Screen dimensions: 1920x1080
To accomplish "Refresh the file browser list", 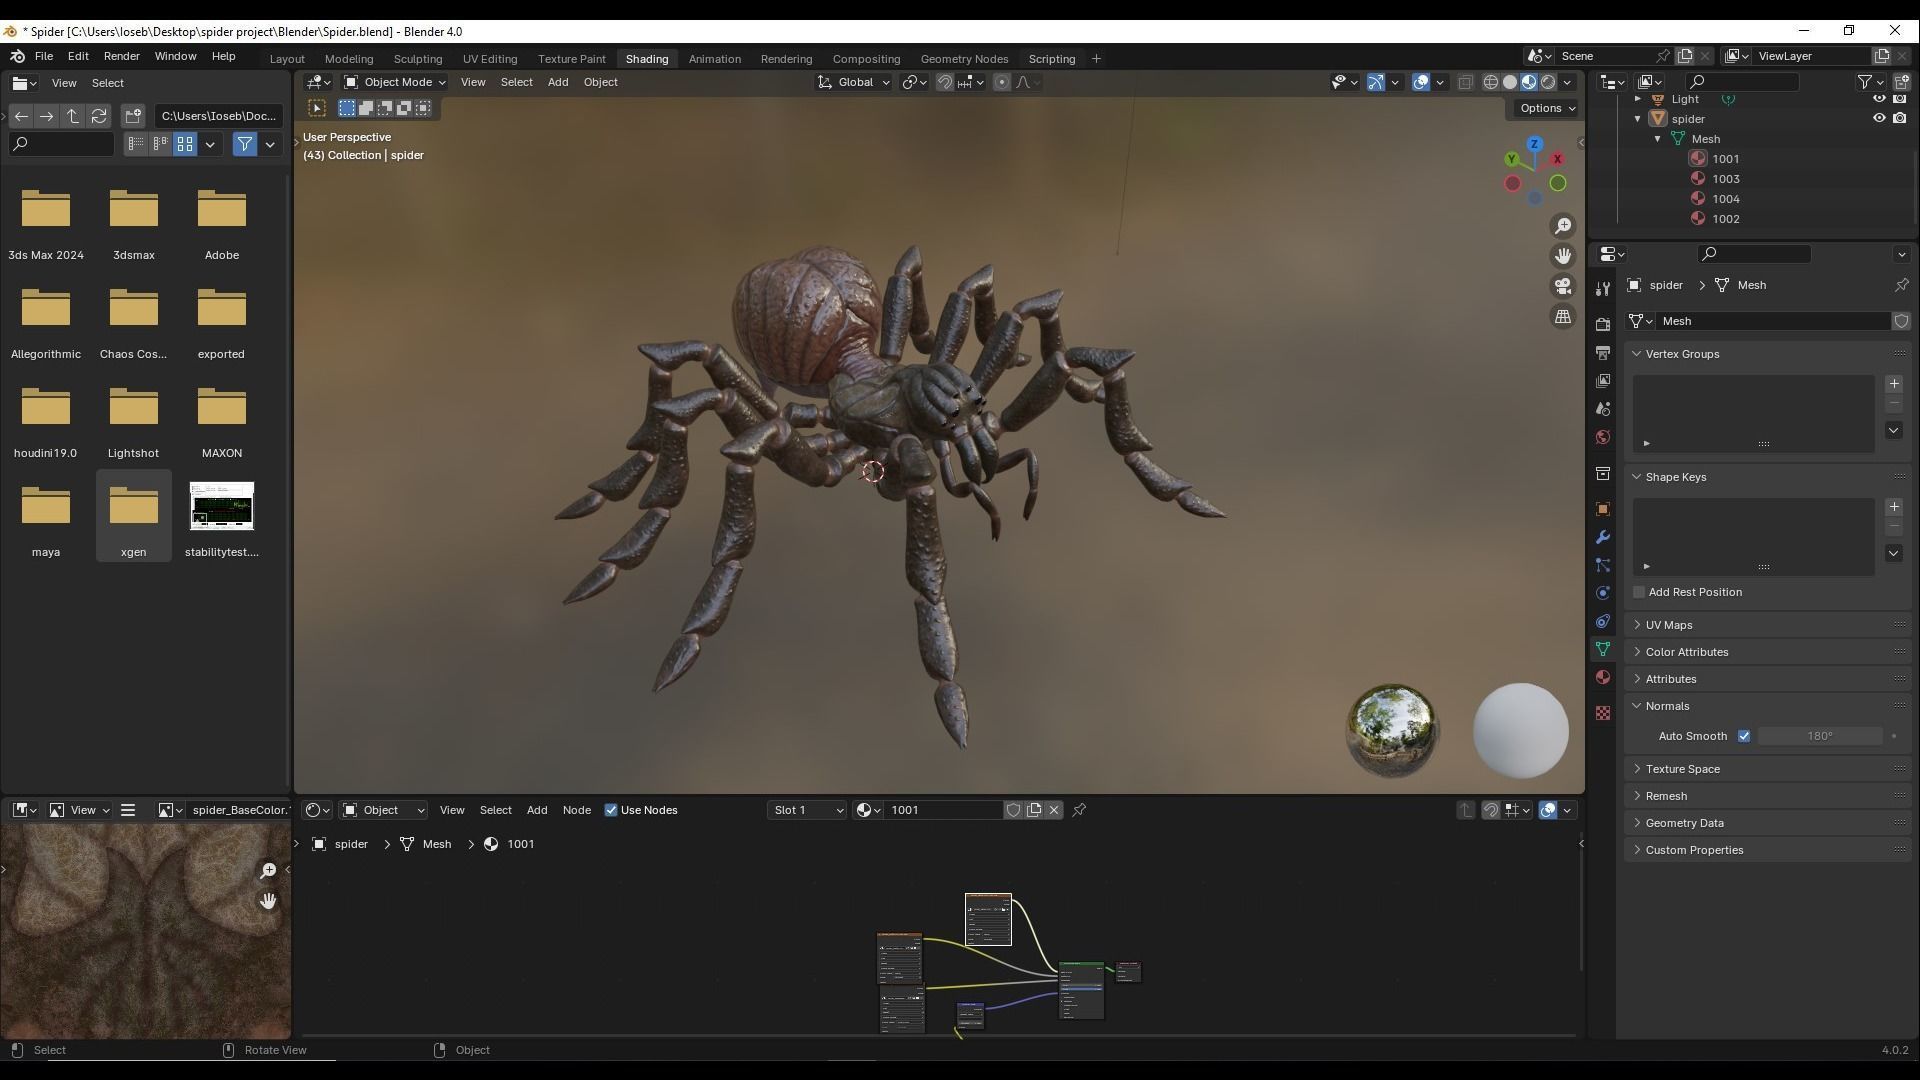I will (99, 116).
